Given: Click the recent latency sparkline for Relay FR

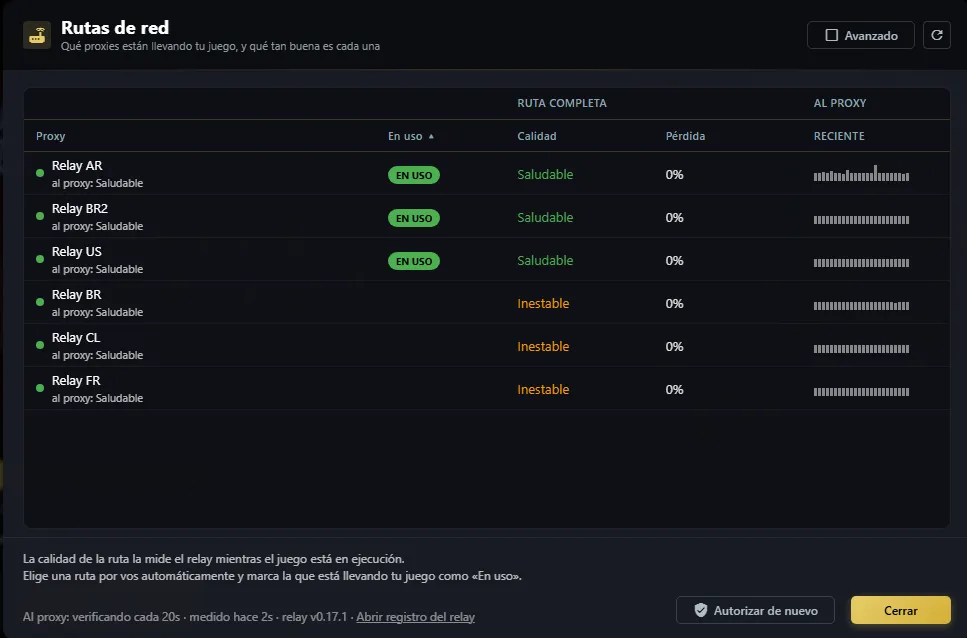Looking at the screenshot, I should click(x=862, y=392).
